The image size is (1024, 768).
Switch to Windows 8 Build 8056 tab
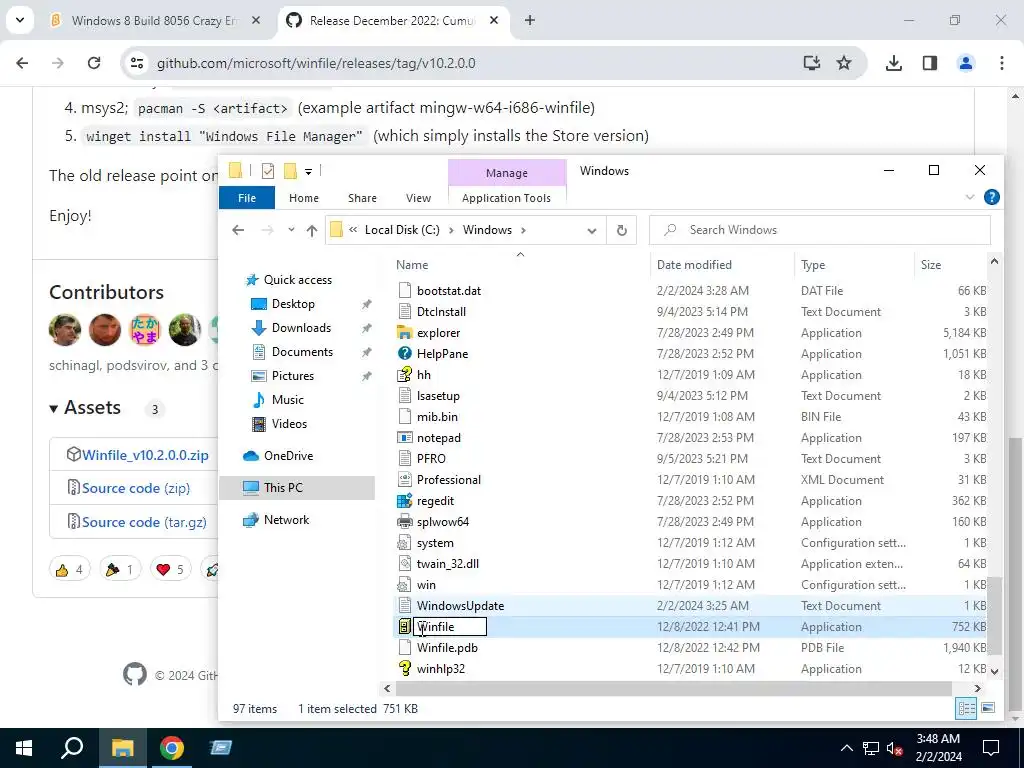(154, 20)
